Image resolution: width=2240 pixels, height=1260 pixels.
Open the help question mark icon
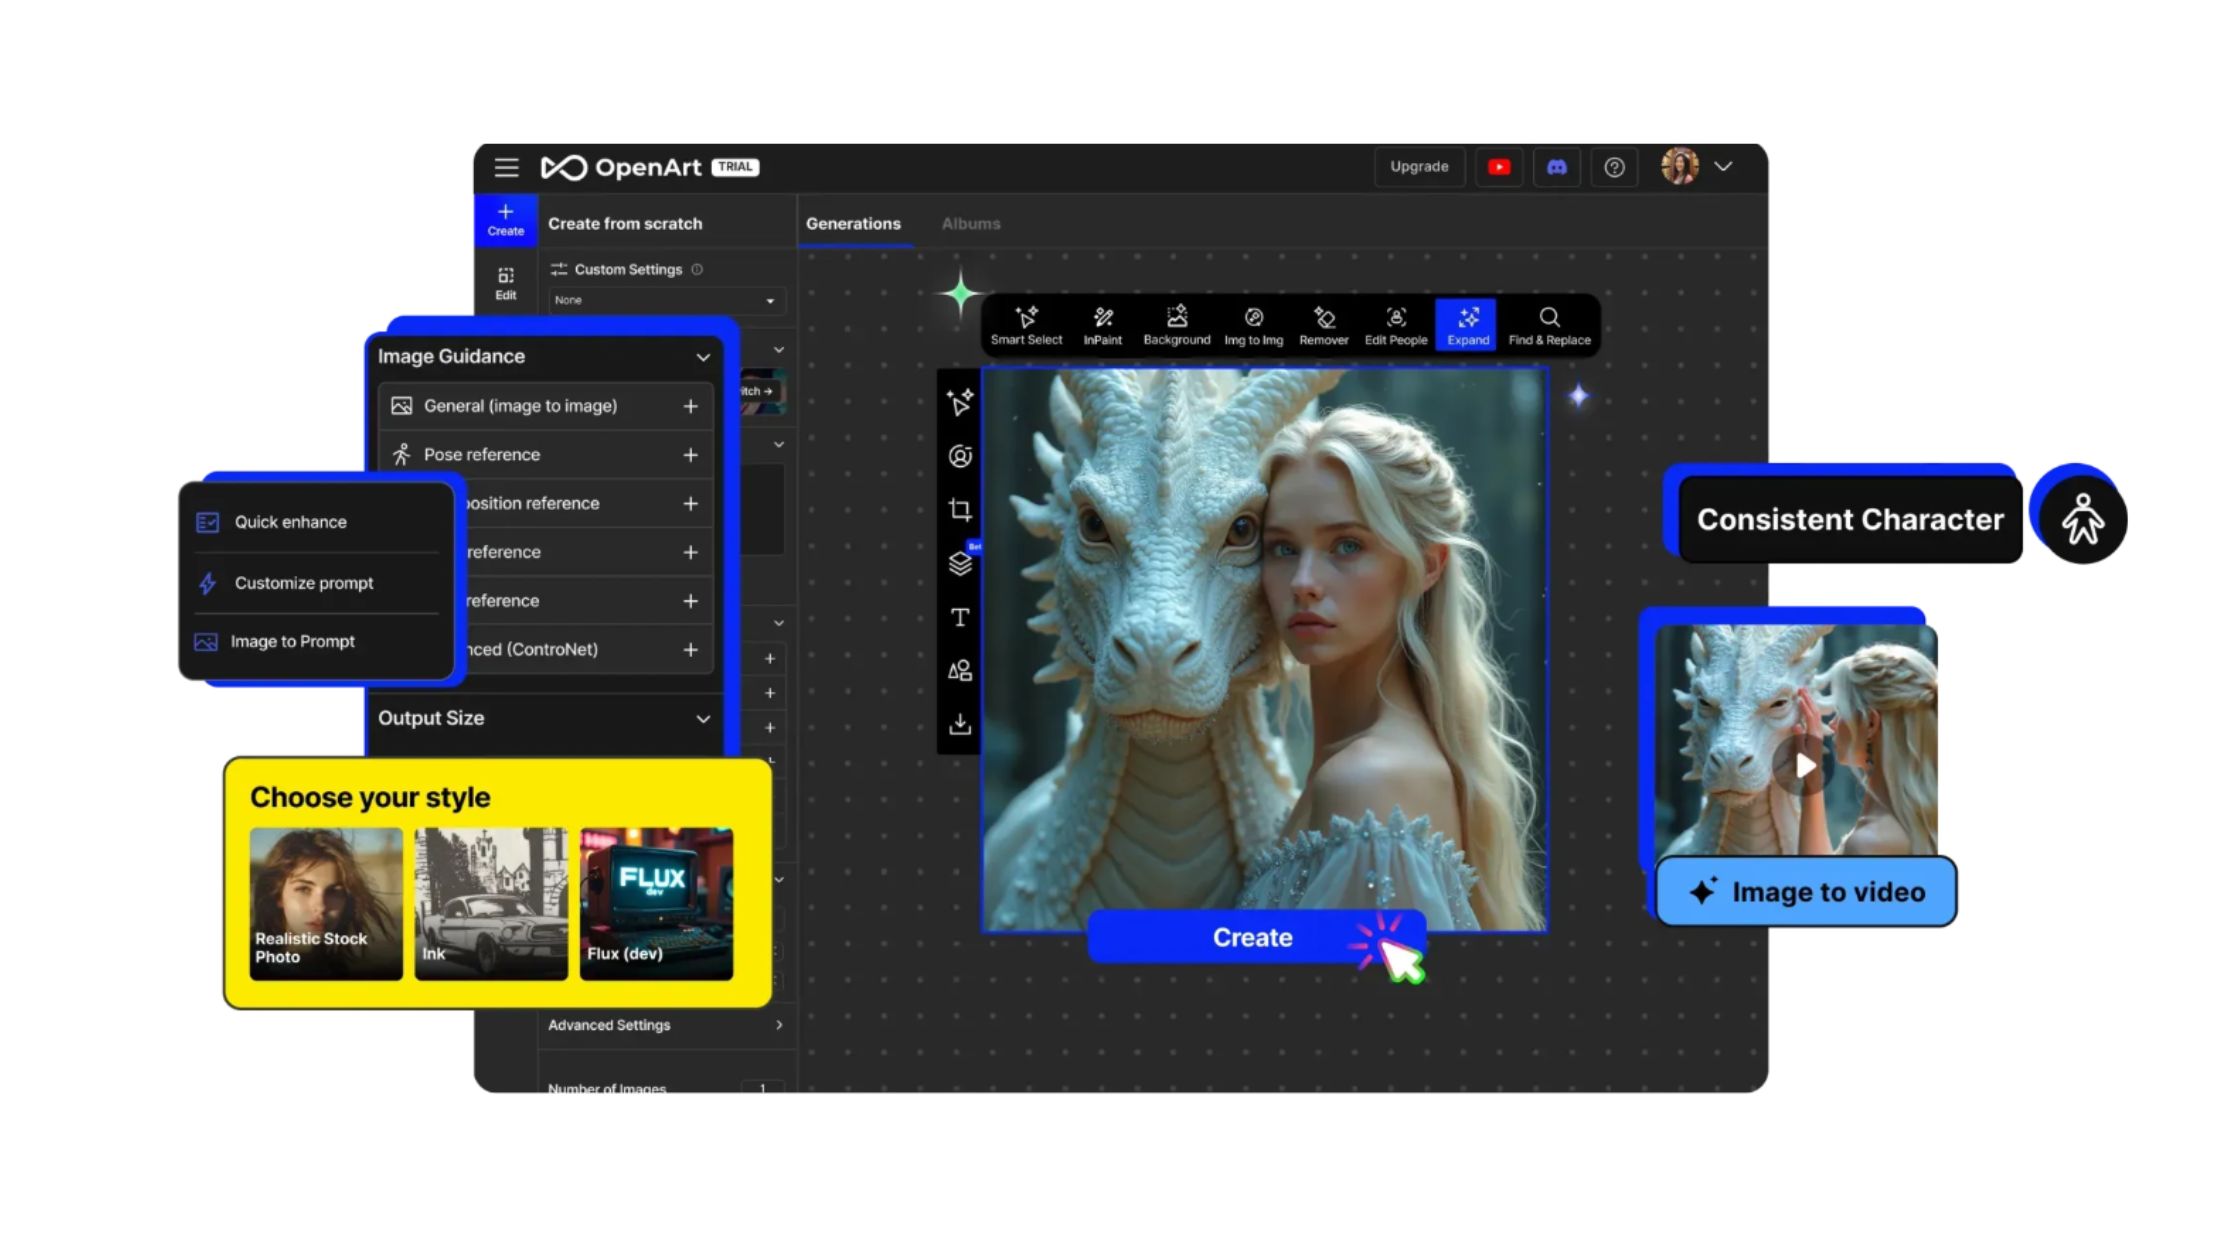click(x=1614, y=167)
